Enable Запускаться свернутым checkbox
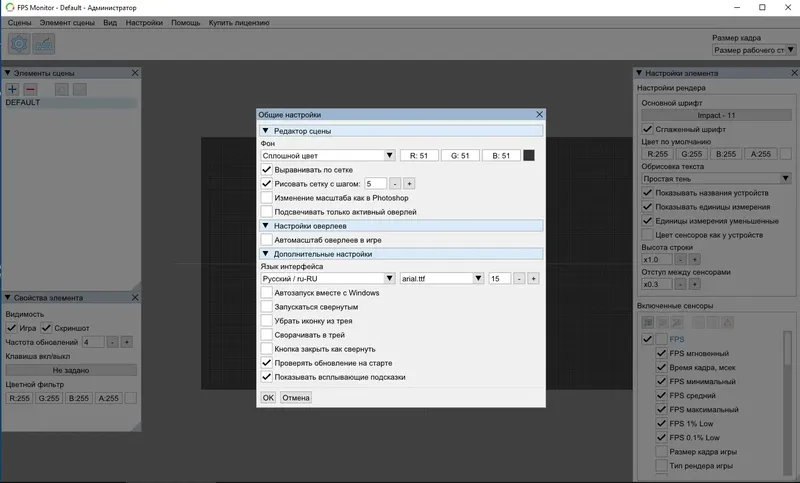The image size is (800, 483). click(x=266, y=307)
